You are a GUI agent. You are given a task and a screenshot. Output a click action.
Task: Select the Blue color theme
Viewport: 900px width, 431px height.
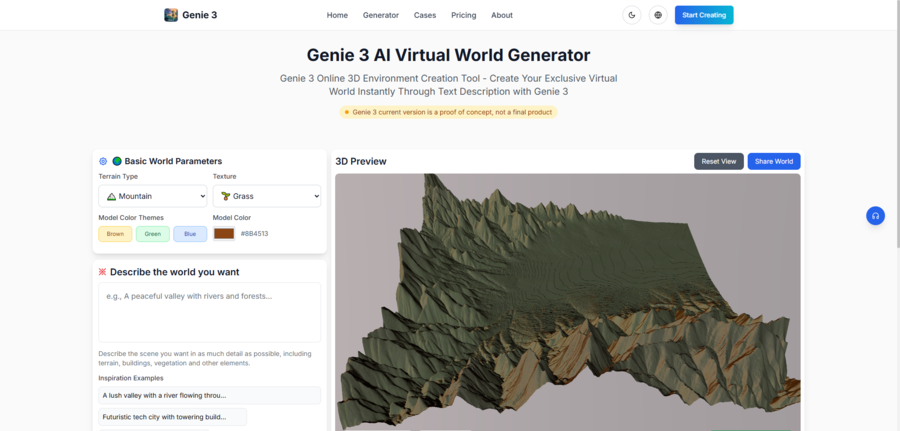tap(190, 234)
